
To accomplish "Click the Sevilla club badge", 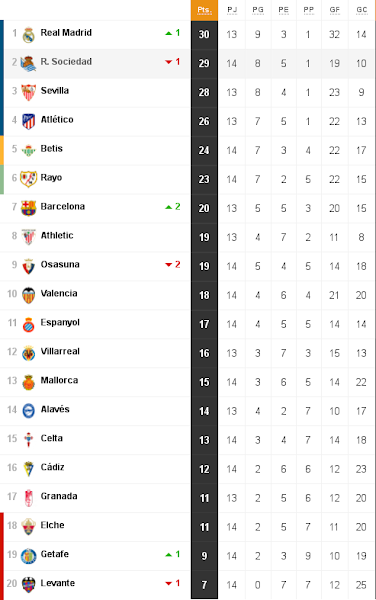I will tap(29, 93).
